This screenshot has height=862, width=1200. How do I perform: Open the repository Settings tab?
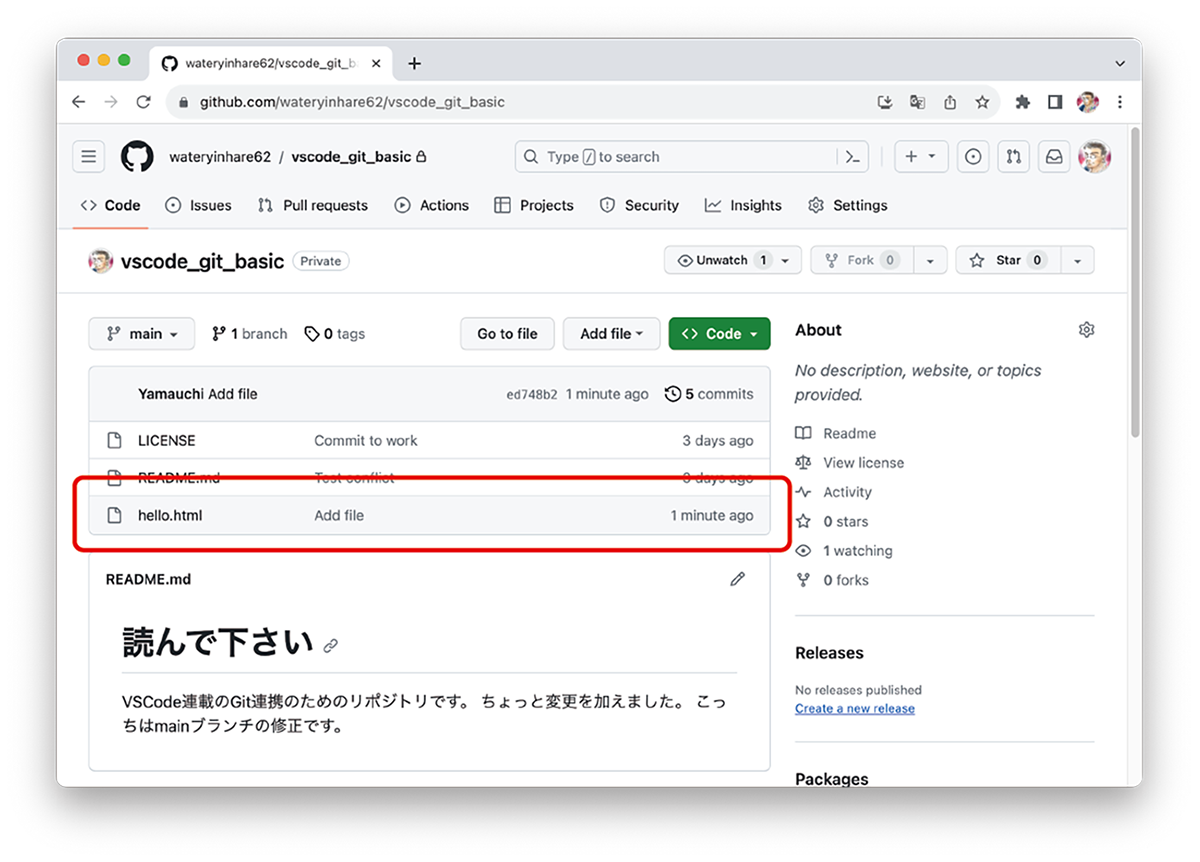(x=848, y=205)
